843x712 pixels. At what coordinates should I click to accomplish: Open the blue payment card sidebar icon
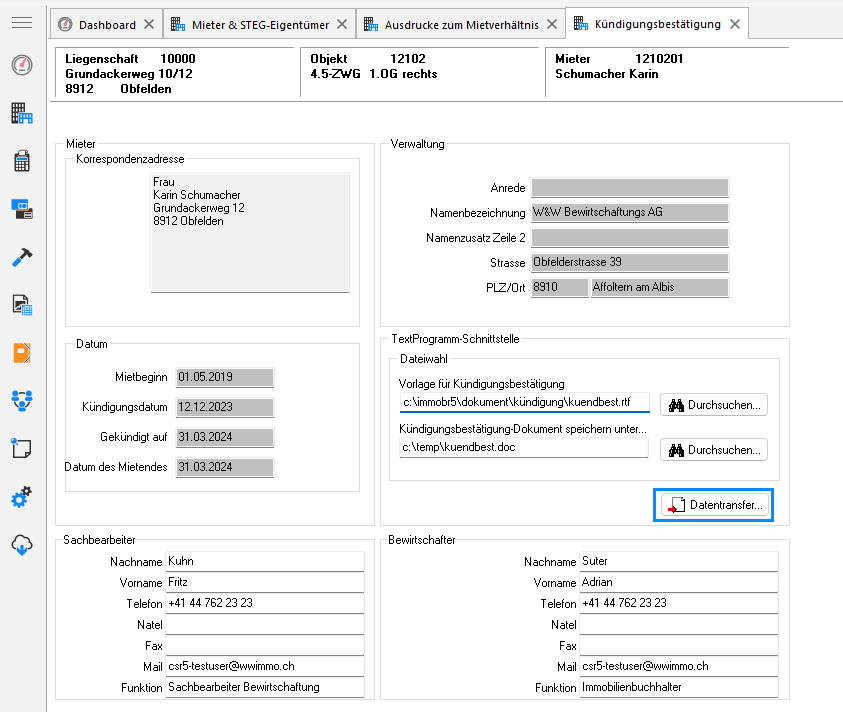tap(22, 209)
